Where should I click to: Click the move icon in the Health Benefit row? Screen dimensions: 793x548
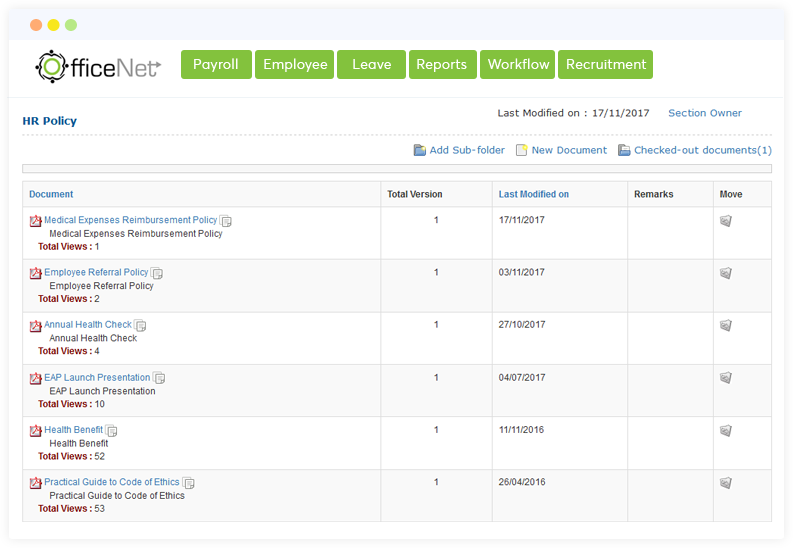(726, 430)
